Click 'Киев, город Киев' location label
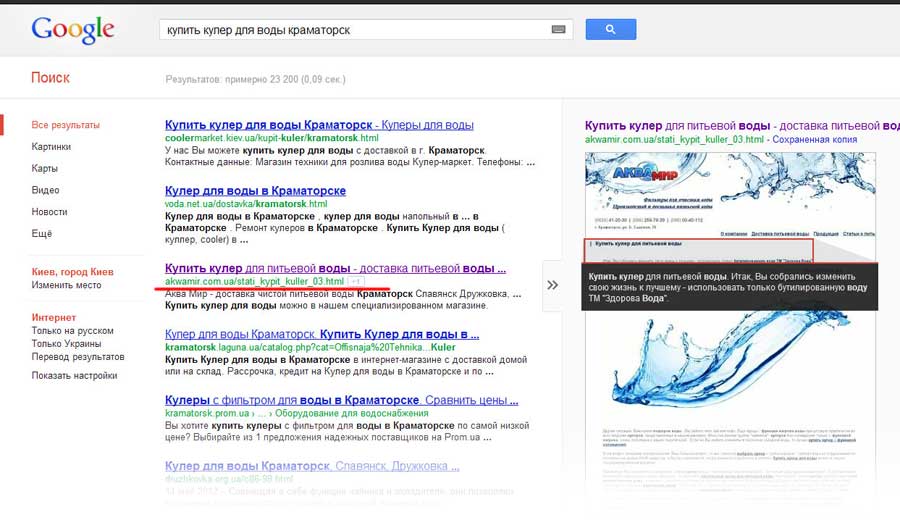900x520 pixels. (72, 272)
